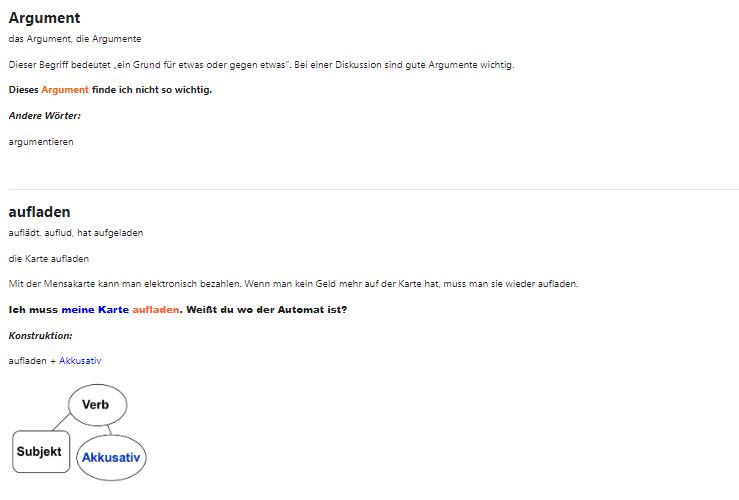The image size is (739, 500).
Task: Click blue 'meine Karte' text
Action: (x=95, y=309)
